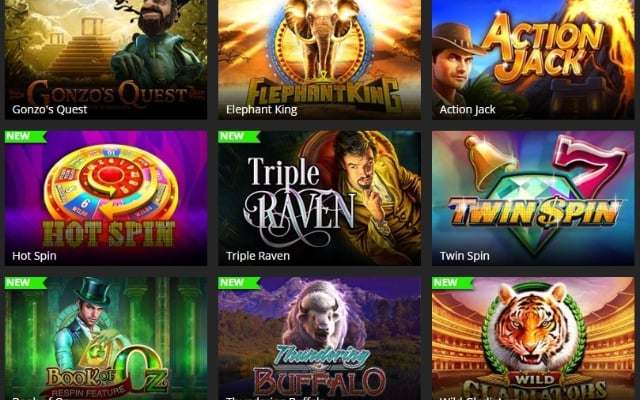Open the Book of Oz game tile
Image resolution: width=640 pixels, height=400 pixels.
tap(106, 338)
